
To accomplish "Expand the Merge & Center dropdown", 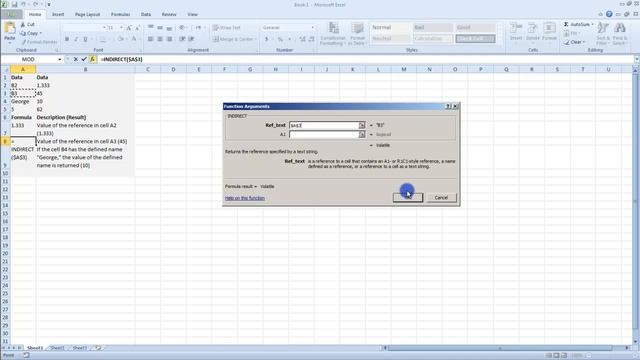I will [x=256, y=39].
